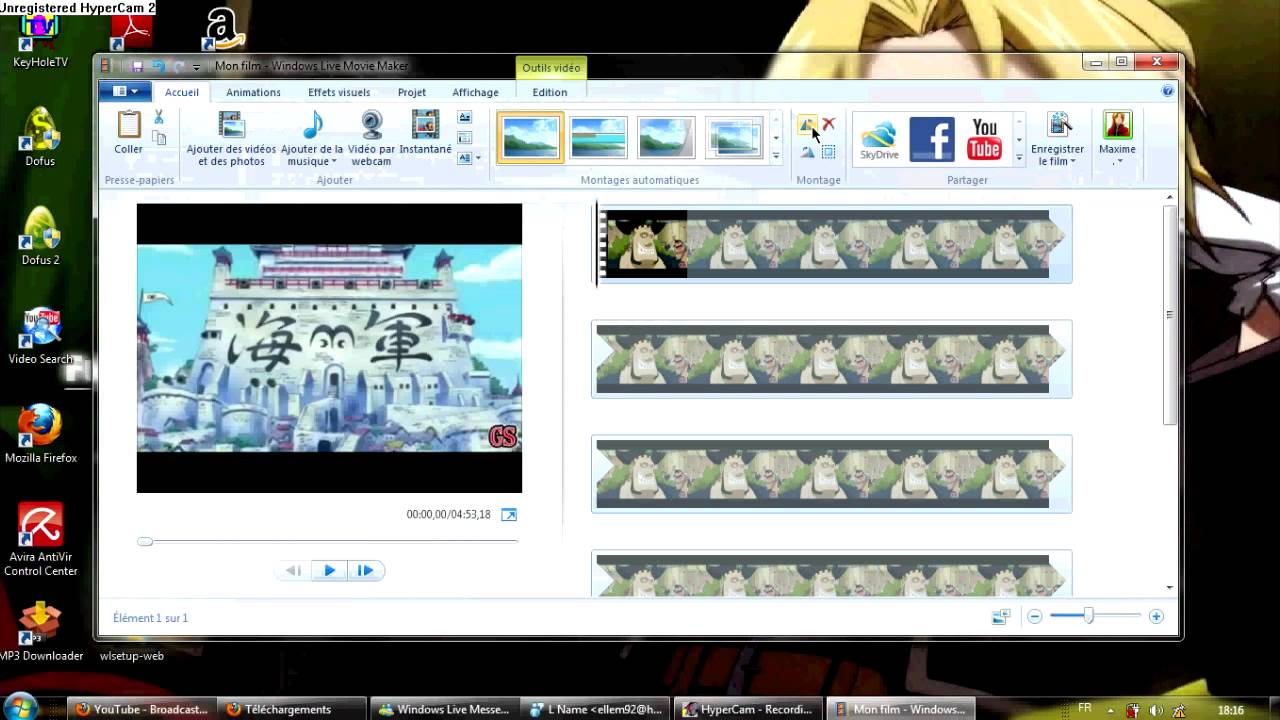The height and width of the screenshot is (720, 1280).
Task: Open the HyperCam taskbar window
Action: (x=748, y=709)
